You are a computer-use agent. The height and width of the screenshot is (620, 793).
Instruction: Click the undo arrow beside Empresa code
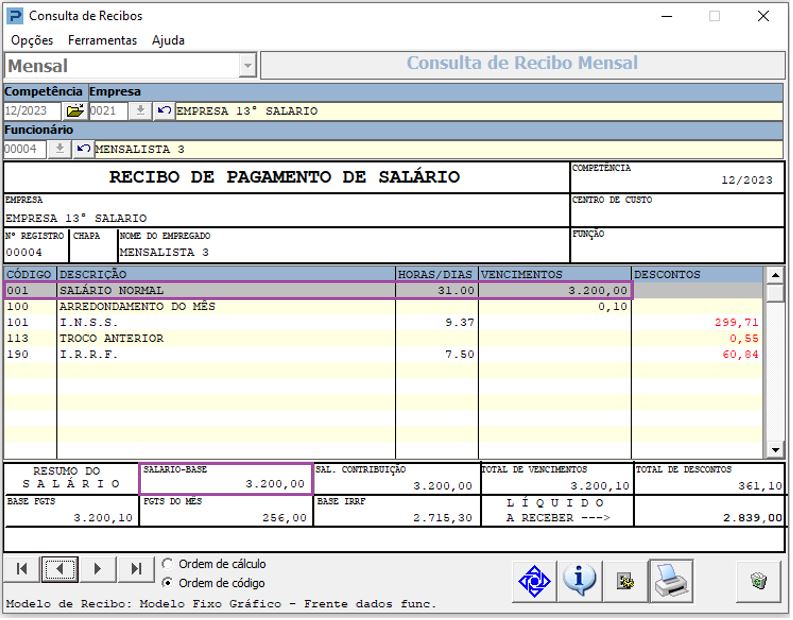(164, 110)
